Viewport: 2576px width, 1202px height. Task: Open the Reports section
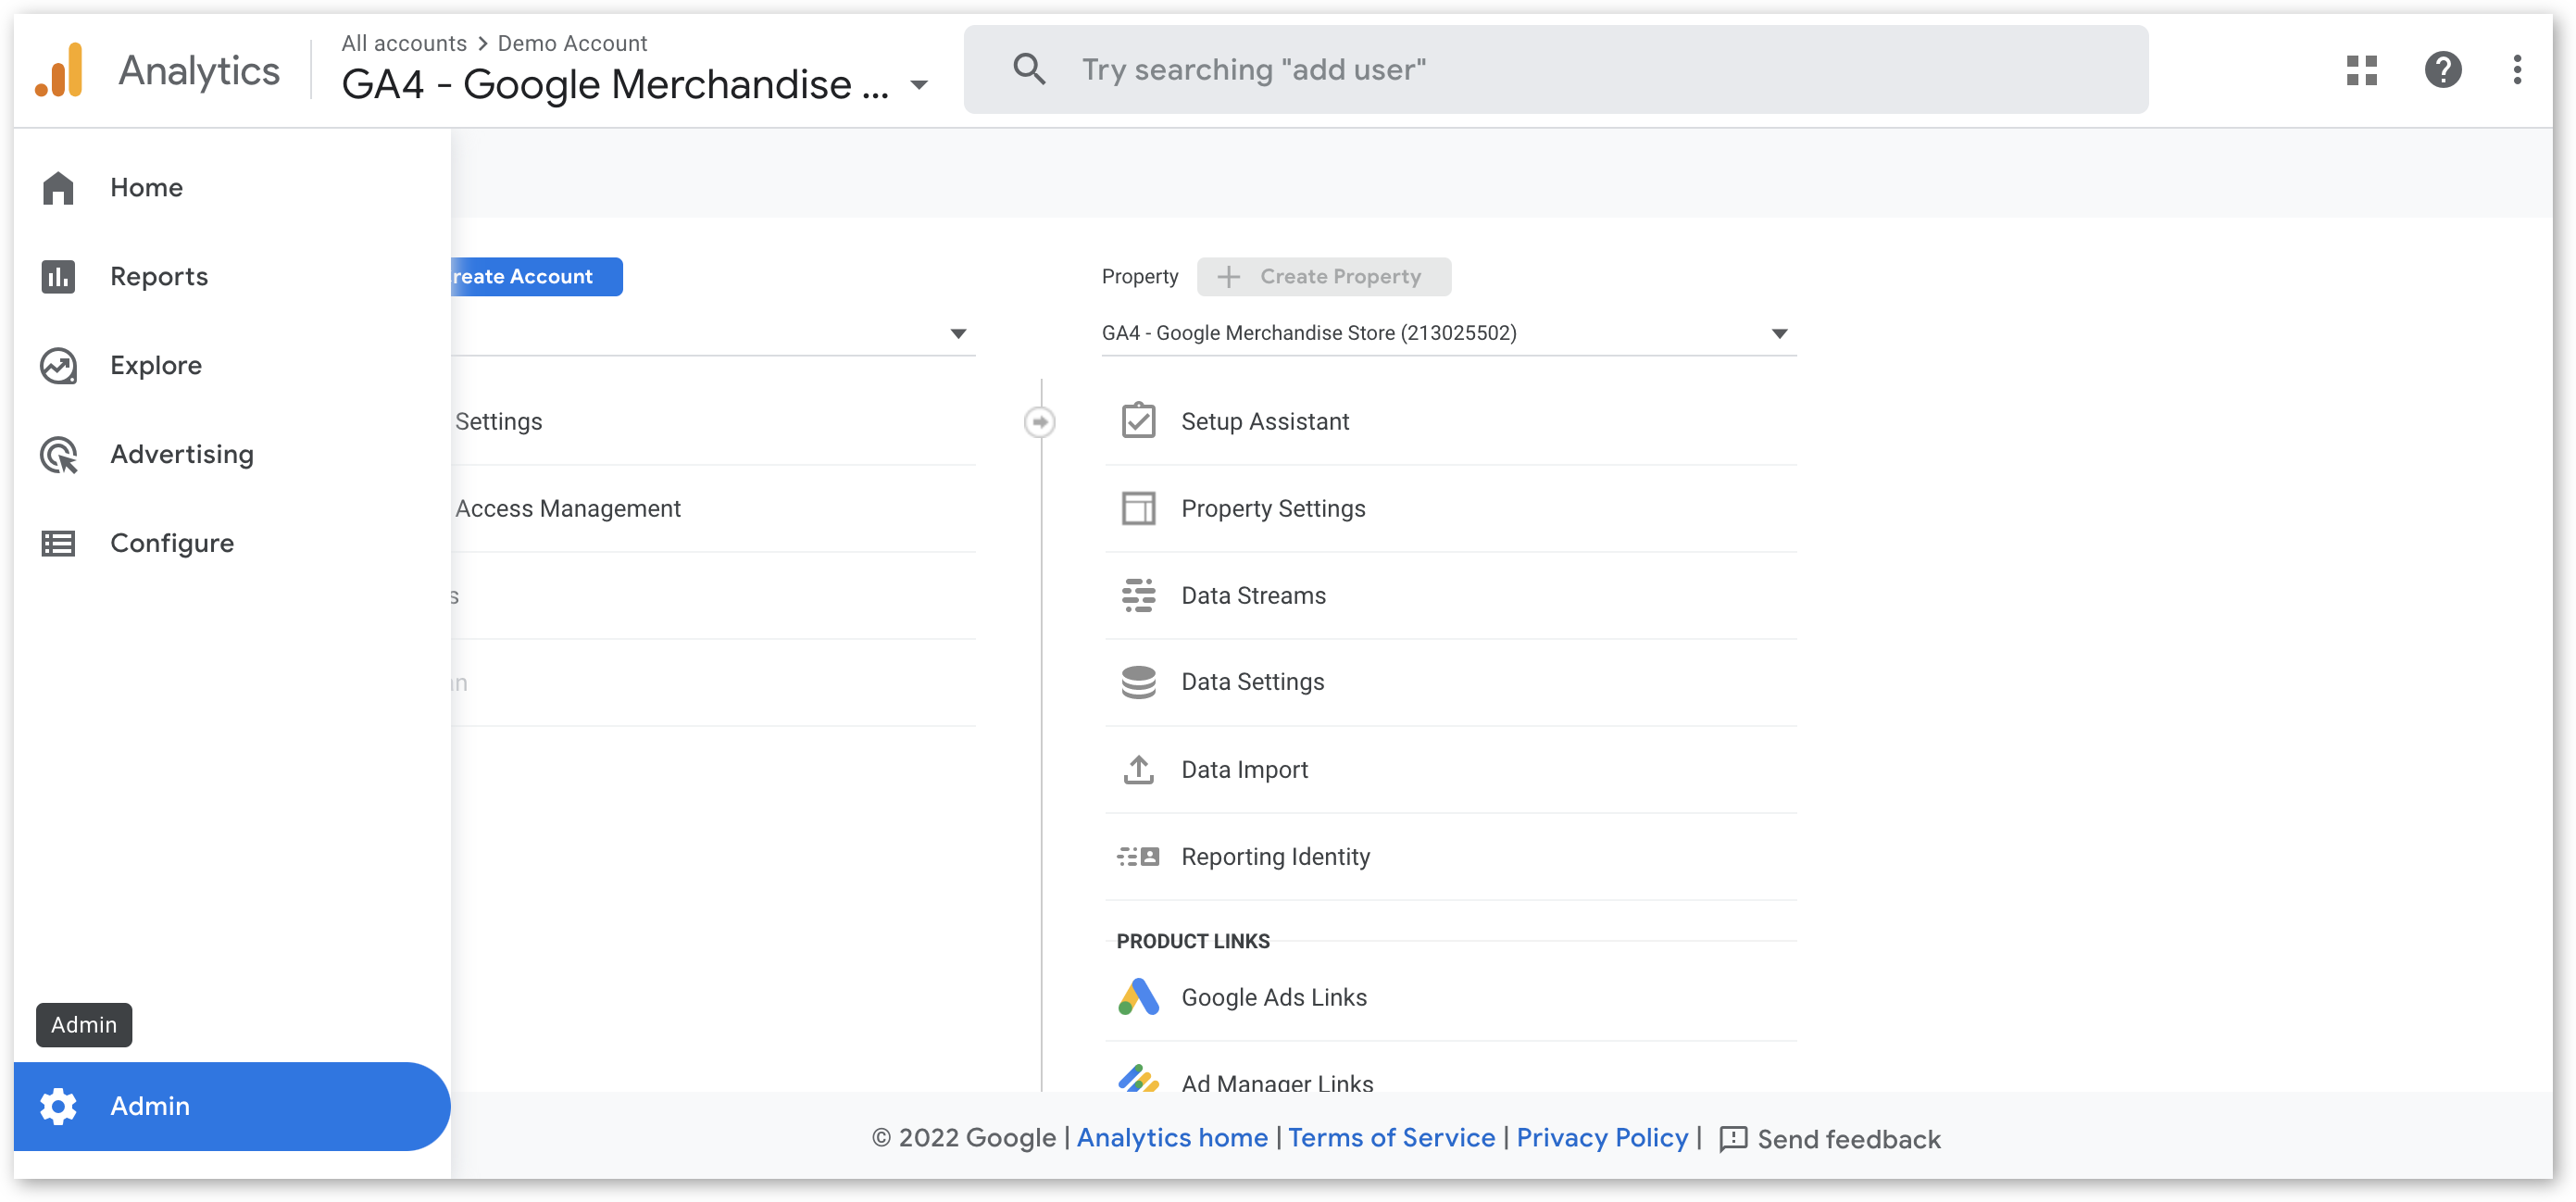coord(157,276)
